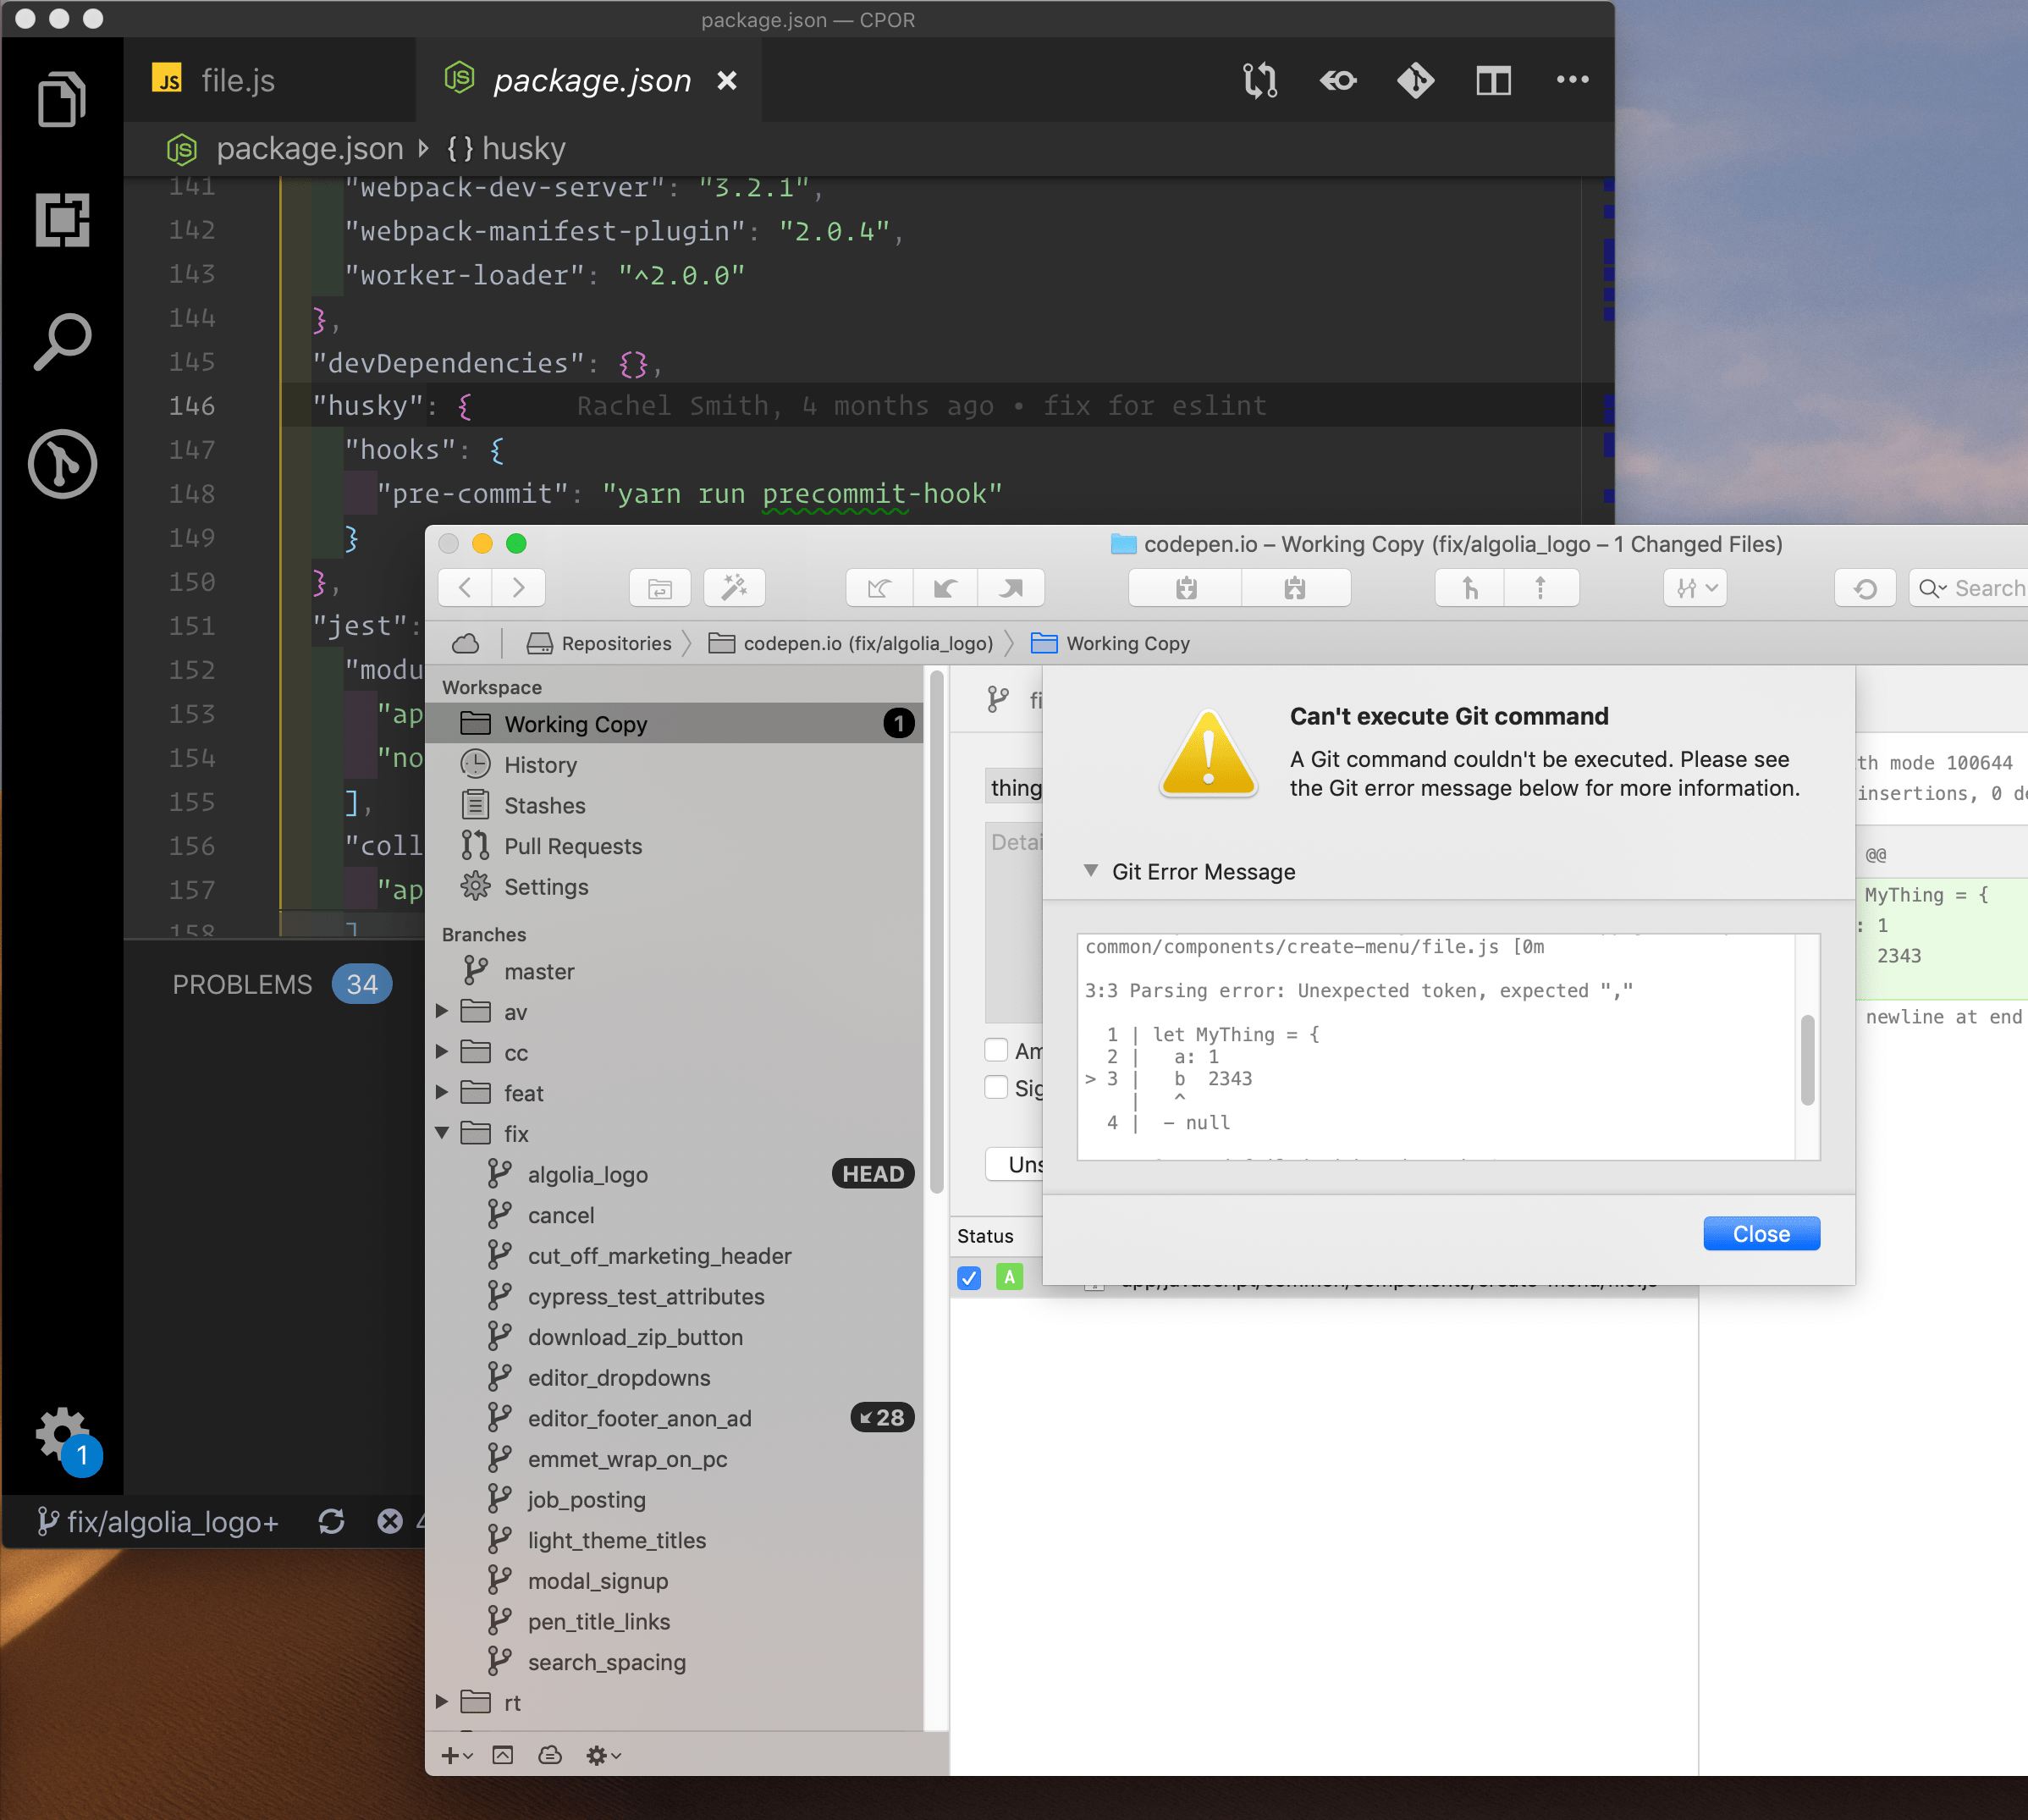
Task: Expand the feat branches folder
Action: coord(442,1093)
